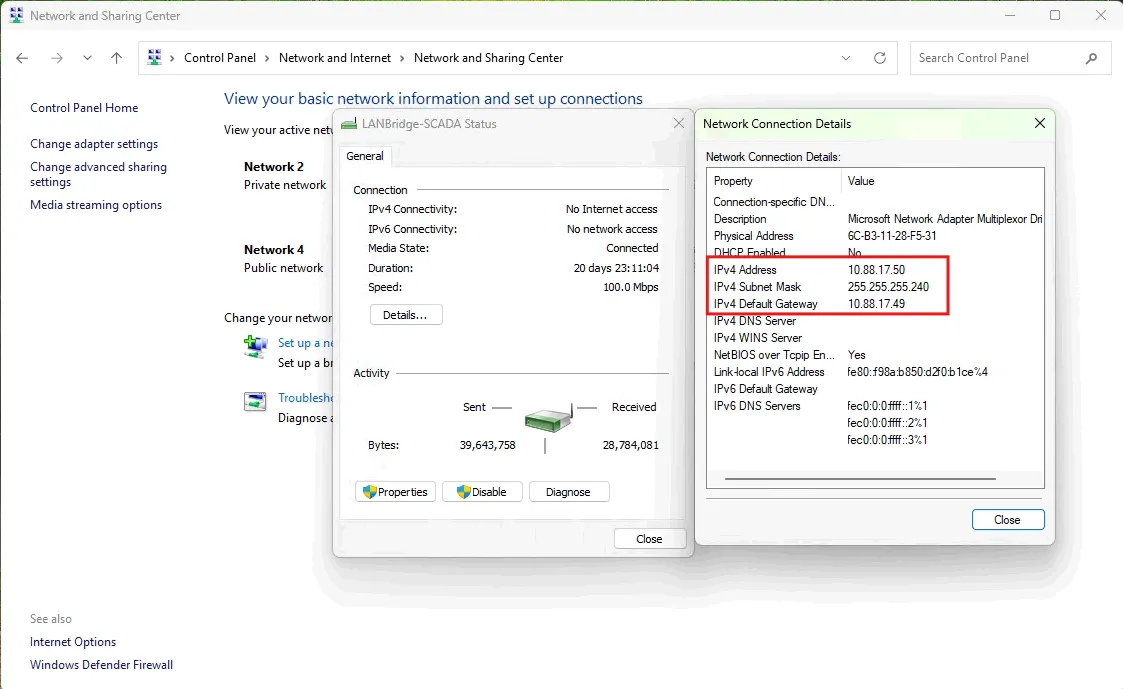Screen dimensions: 1123x689
Task: Open Change adapter settings
Action: click(x=94, y=144)
